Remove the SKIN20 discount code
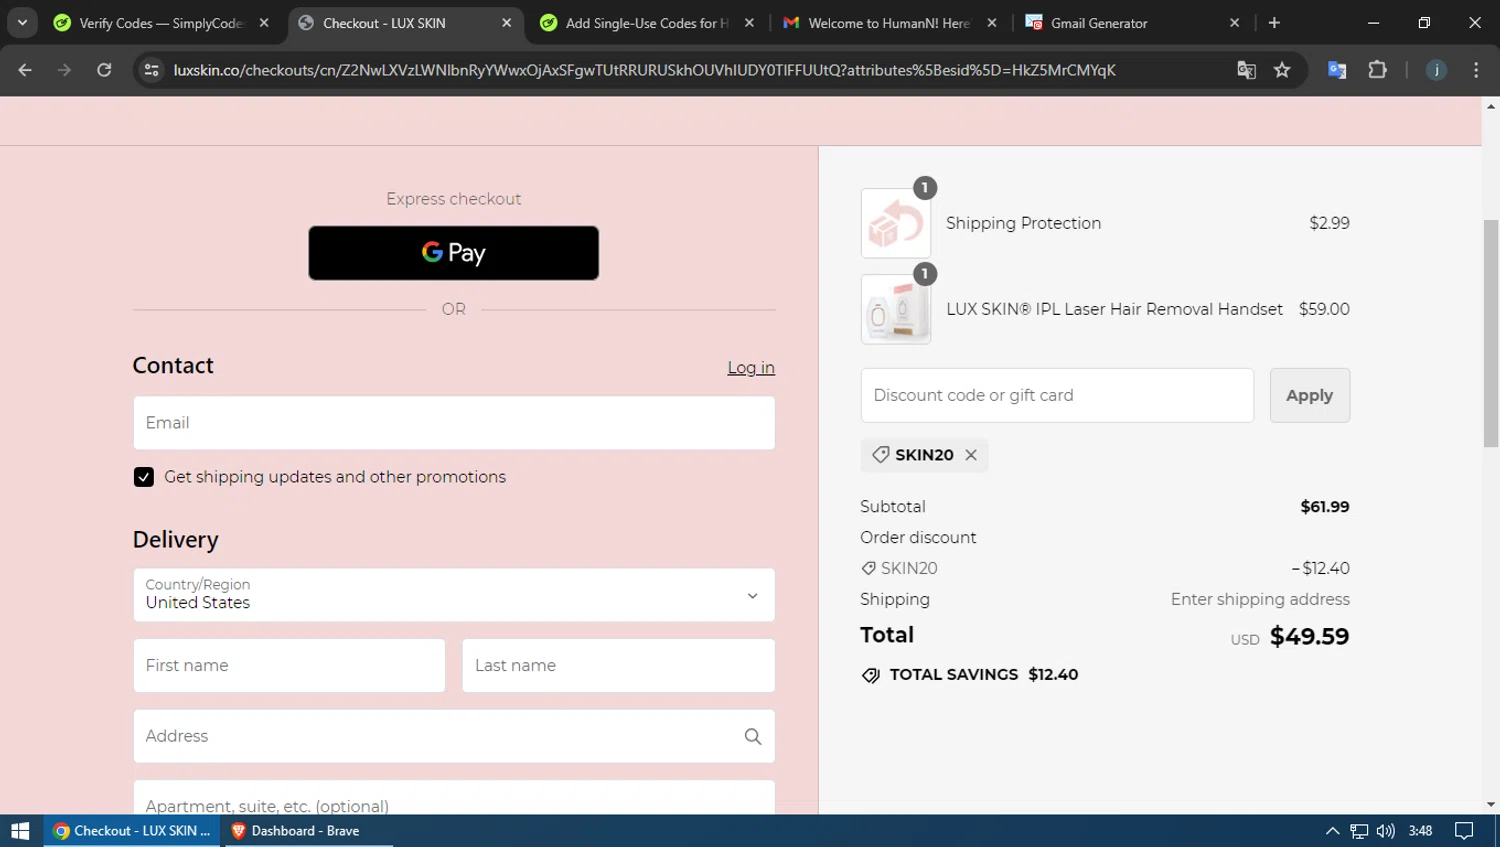 pos(971,455)
